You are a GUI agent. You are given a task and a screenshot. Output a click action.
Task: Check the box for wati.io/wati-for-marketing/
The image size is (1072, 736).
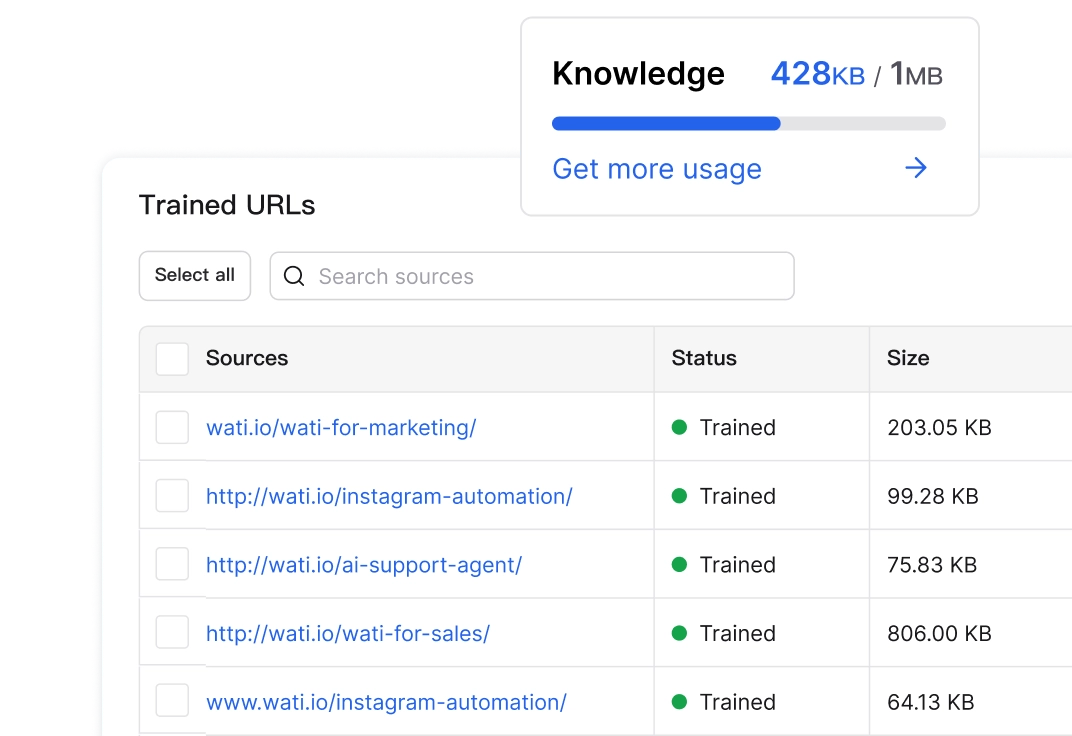click(172, 428)
